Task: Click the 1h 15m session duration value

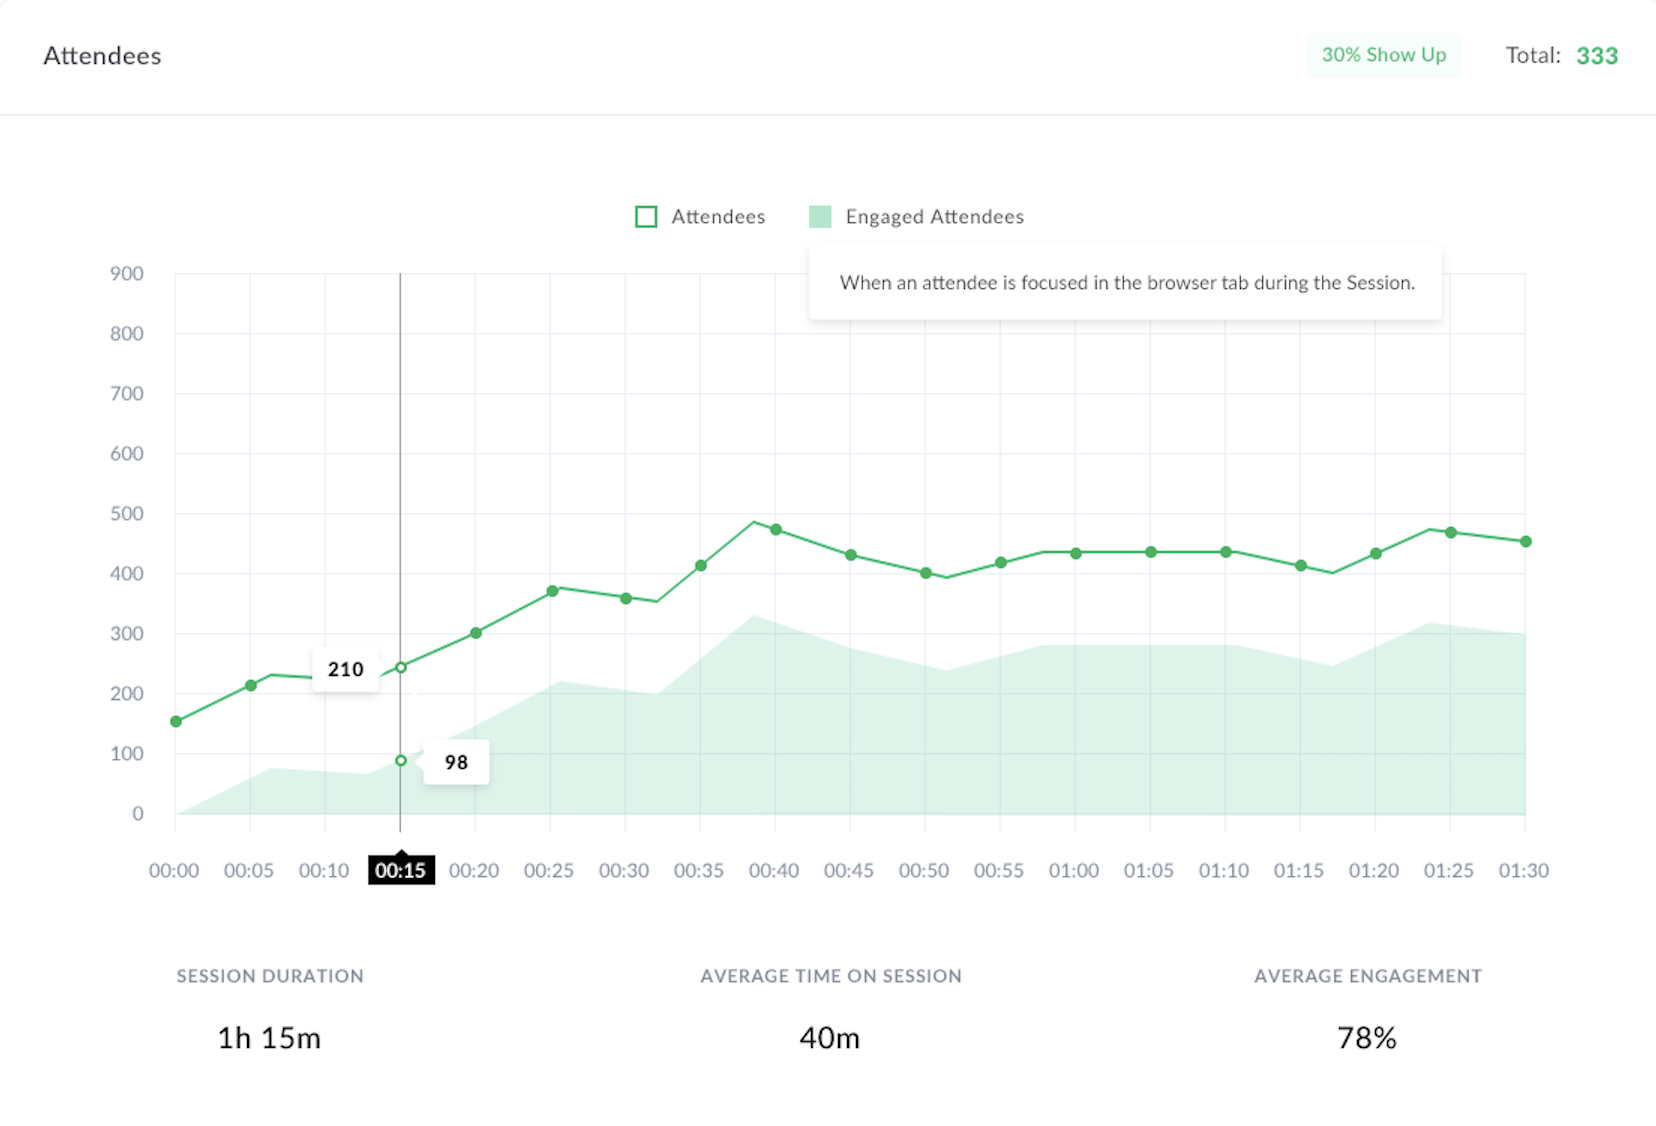Action: pyautogui.click(x=269, y=1038)
